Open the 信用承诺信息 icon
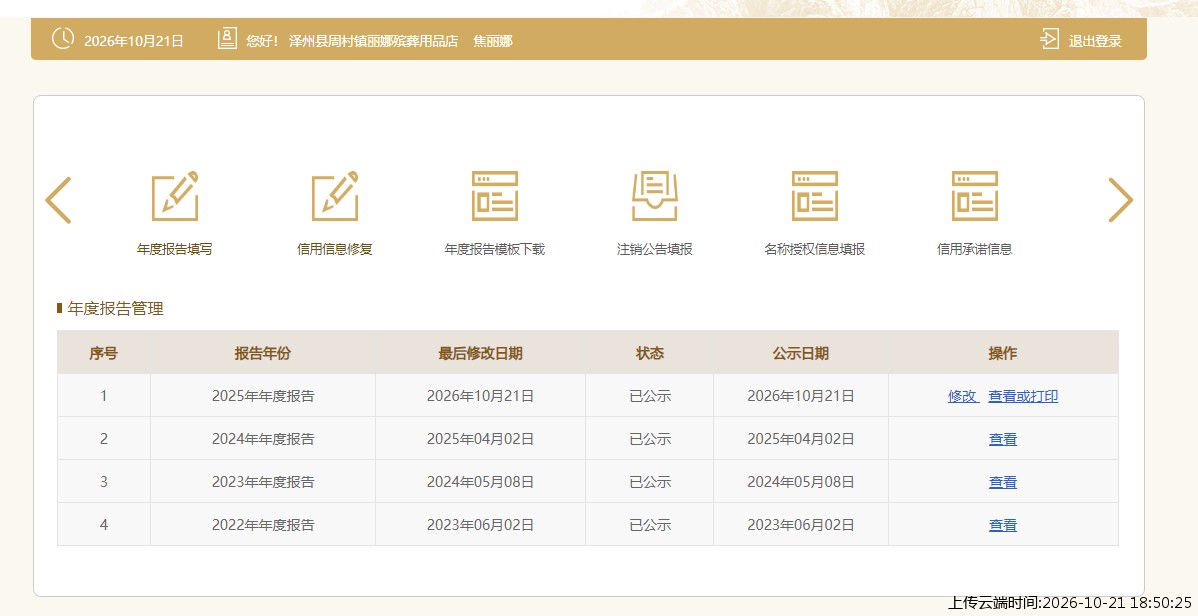The width and height of the screenshot is (1198, 616). pos(974,196)
